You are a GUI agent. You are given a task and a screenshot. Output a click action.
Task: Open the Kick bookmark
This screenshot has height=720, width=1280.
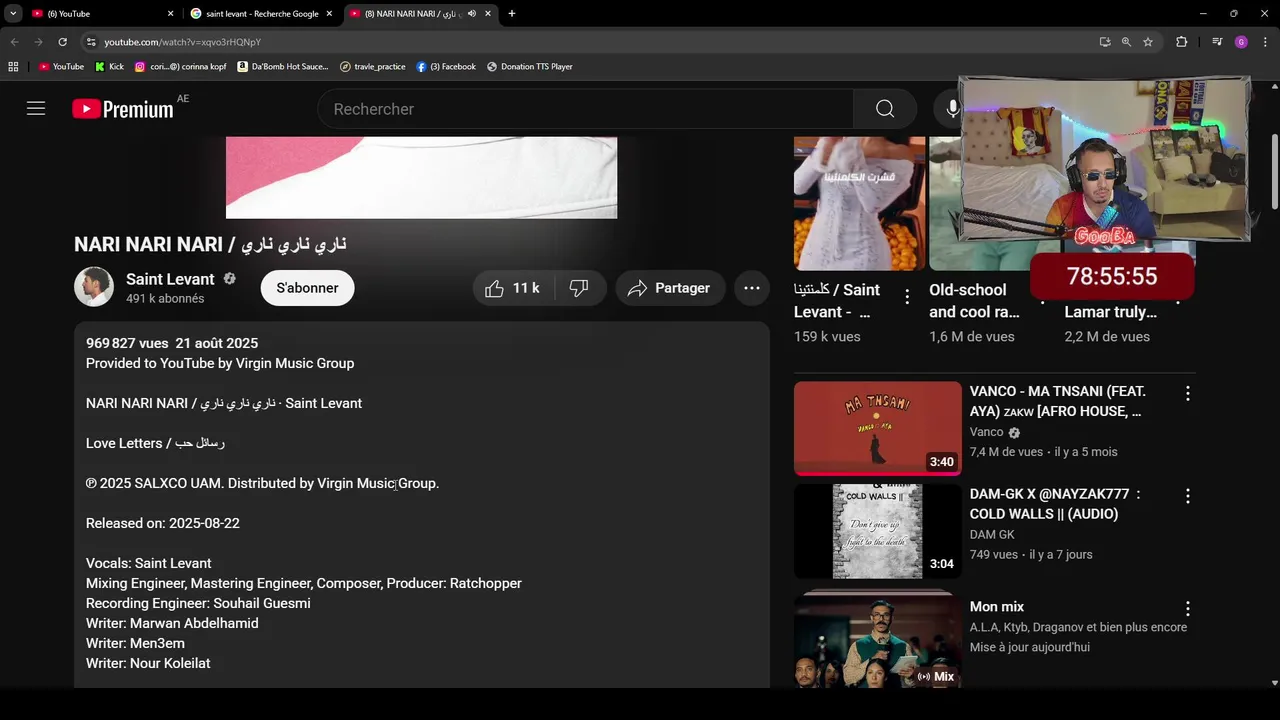[x=110, y=67]
